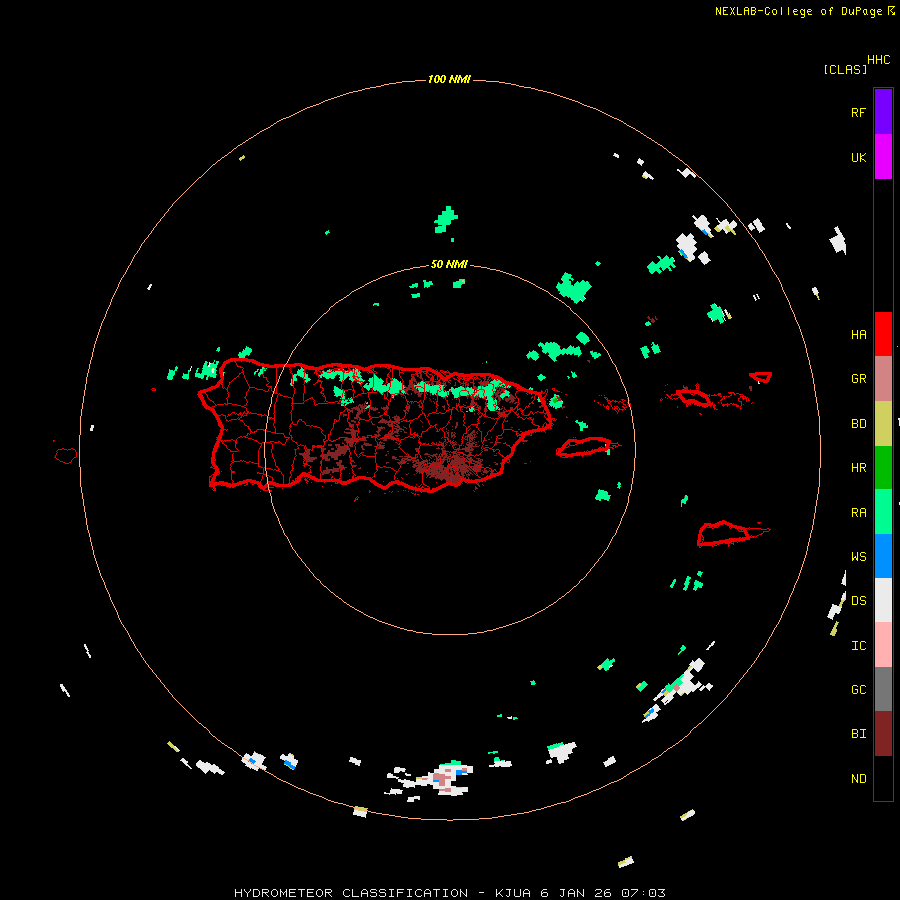Click the ND legend label

(x=858, y=778)
